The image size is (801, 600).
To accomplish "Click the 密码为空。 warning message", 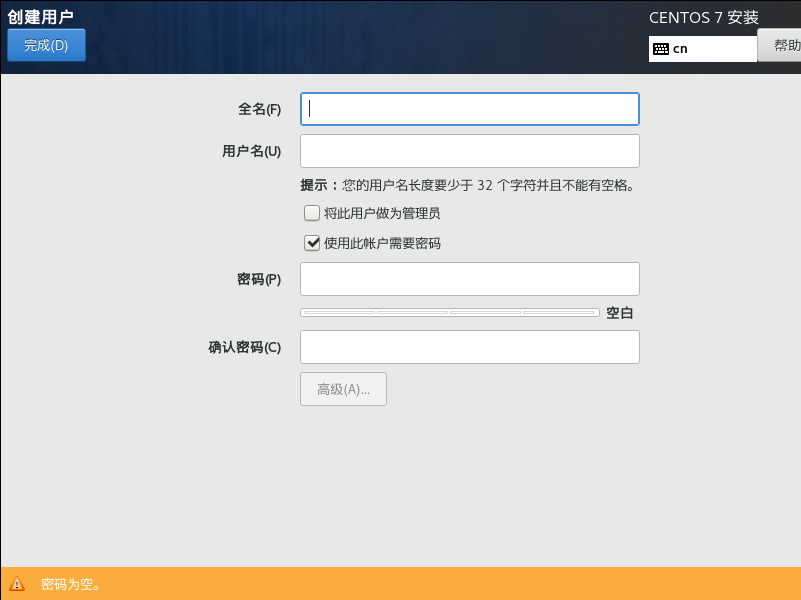I will 70,584.
